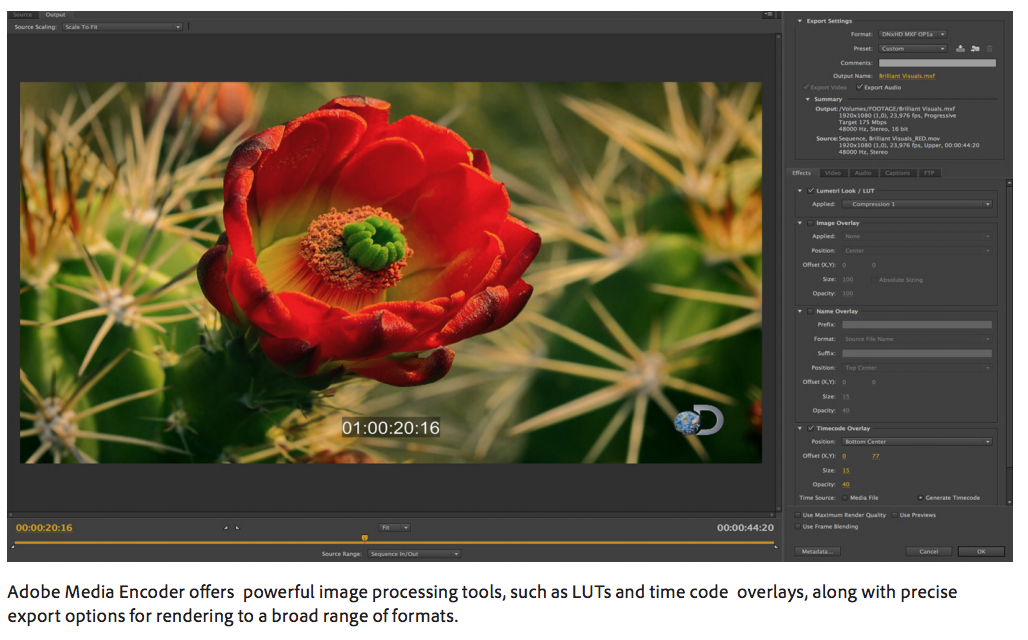The image size is (1028, 640).
Task: Disable the Timecode Overlay checkbox
Action: (x=810, y=428)
